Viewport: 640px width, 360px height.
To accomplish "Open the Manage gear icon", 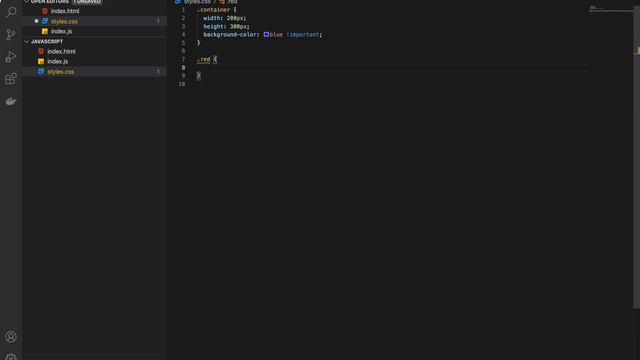I will 11,357.
